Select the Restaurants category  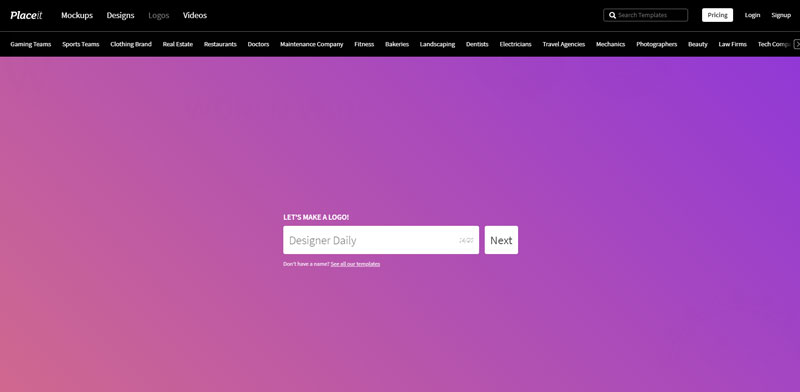(220, 44)
